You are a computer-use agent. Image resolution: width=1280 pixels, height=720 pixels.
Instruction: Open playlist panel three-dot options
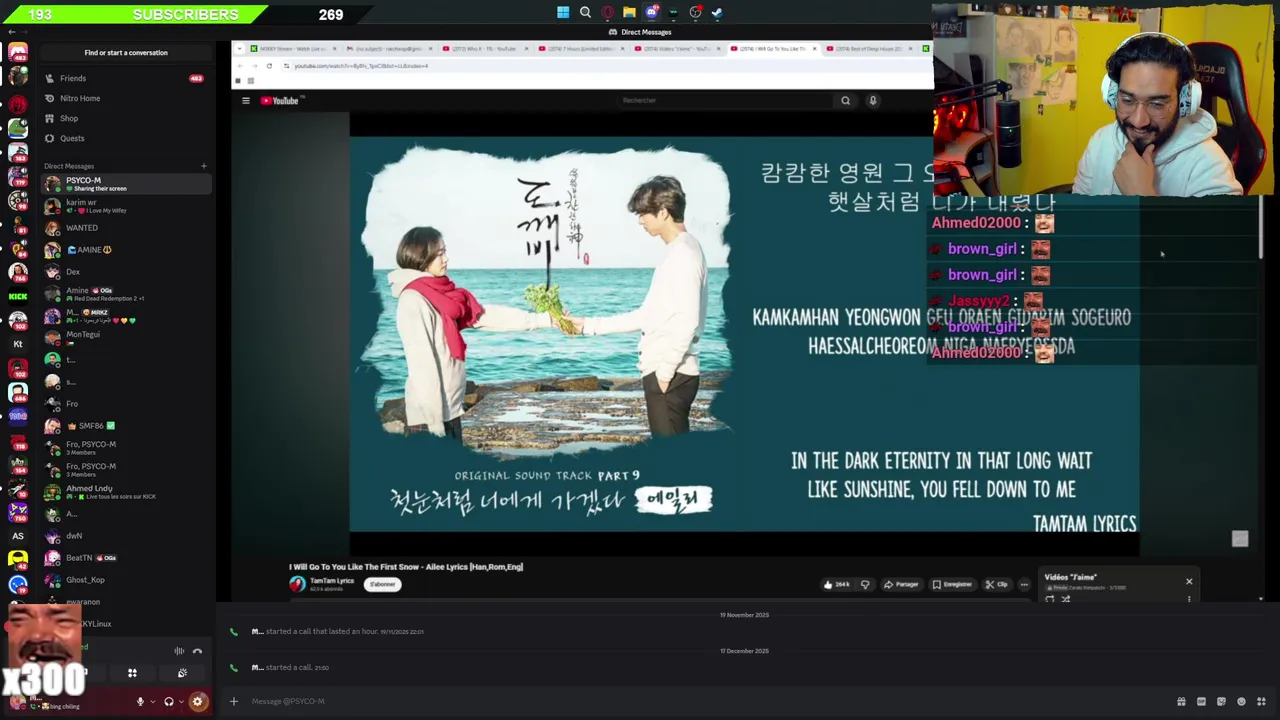(1189, 598)
